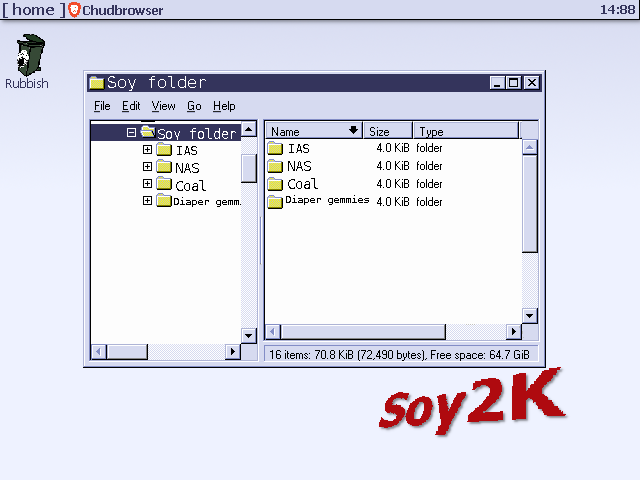Click the 'Coal' file name in list
Image resolution: width=640 pixels, height=480 pixels.
click(x=302, y=184)
